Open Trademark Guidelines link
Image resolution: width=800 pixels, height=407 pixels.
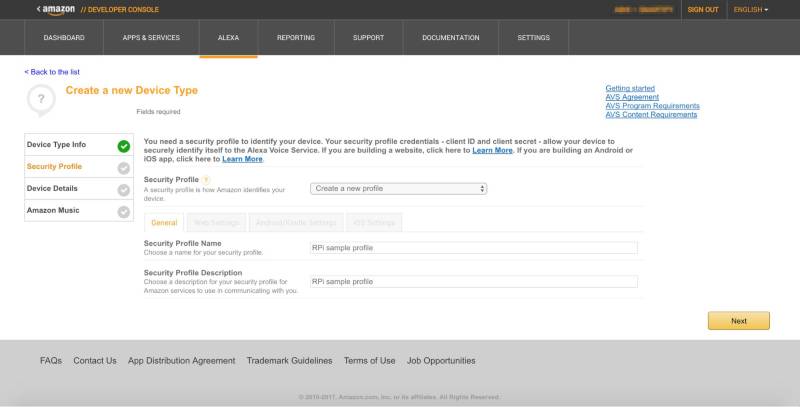pyautogui.click(x=289, y=361)
